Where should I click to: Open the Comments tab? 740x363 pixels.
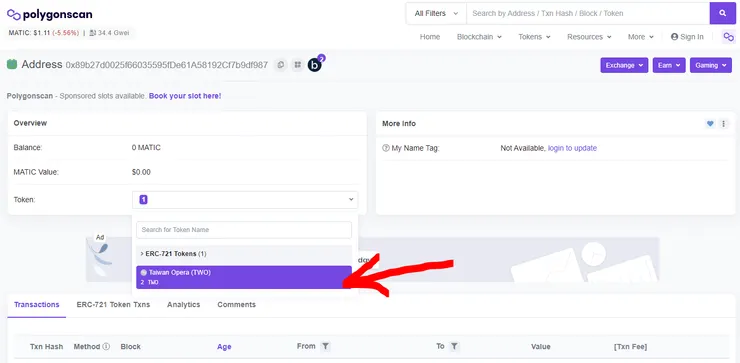(x=236, y=305)
